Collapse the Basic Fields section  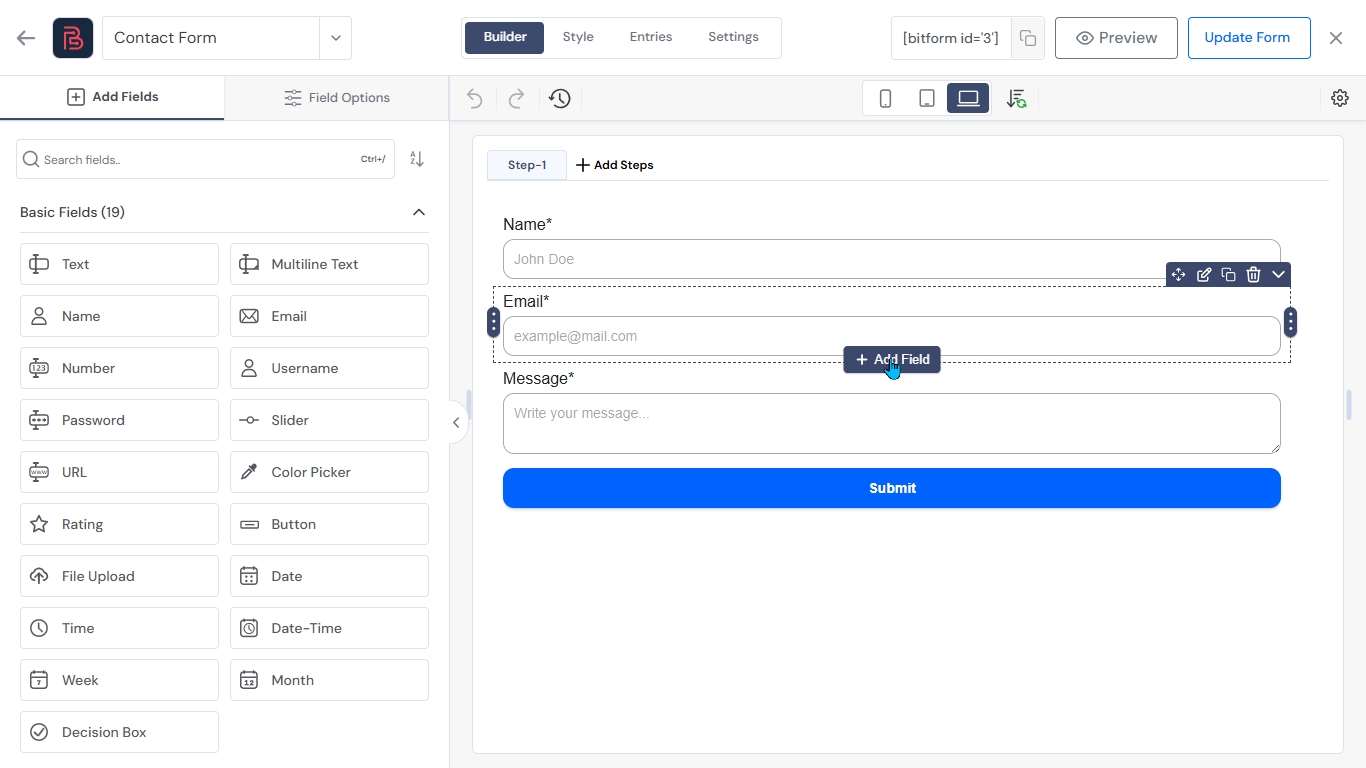[419, 212]
